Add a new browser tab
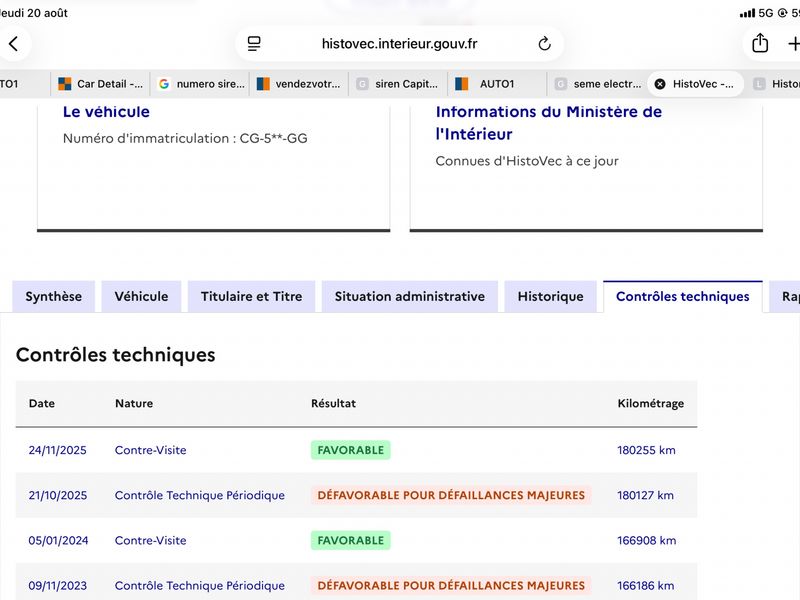The width and height of the screenshot is (800, 600). click(793, 44)
